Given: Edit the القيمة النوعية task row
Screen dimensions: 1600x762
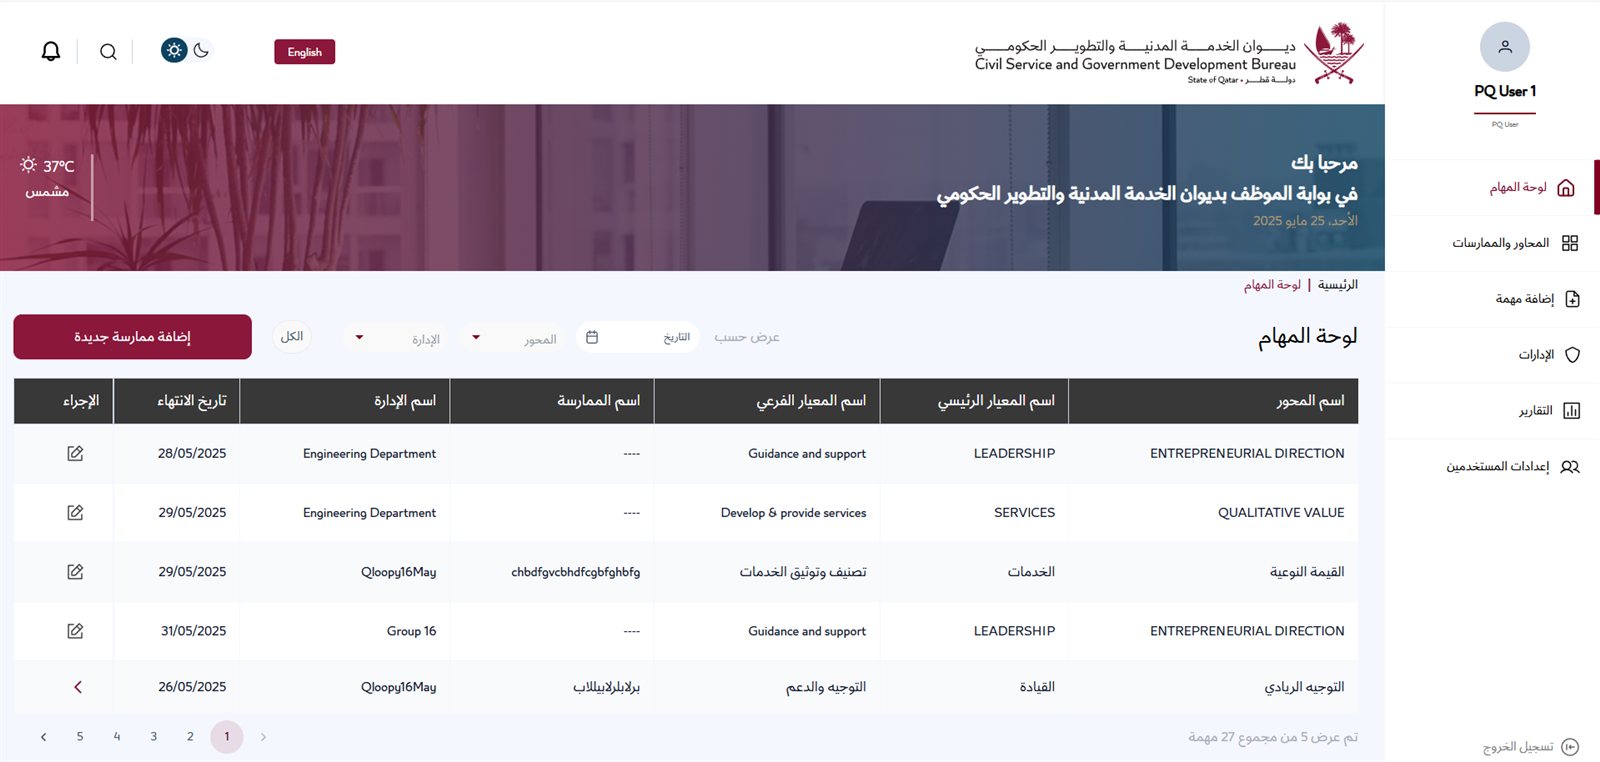Looking at the screenshot, I should 75,572.
